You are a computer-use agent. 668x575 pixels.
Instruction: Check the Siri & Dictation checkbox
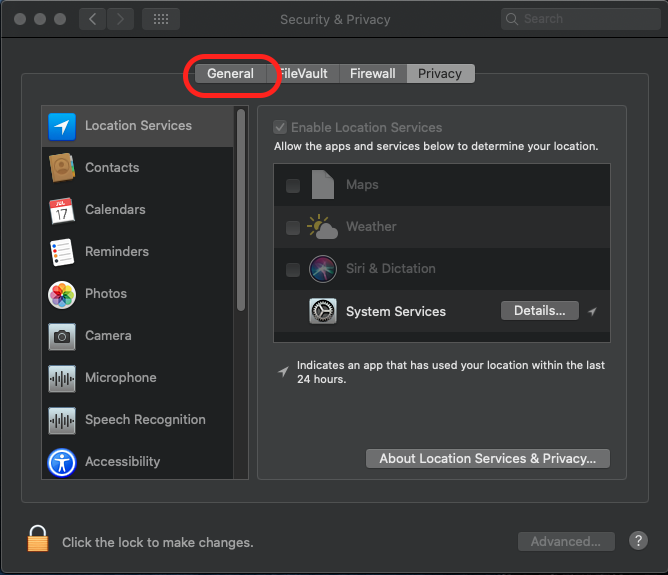click(x=293, y=269)
